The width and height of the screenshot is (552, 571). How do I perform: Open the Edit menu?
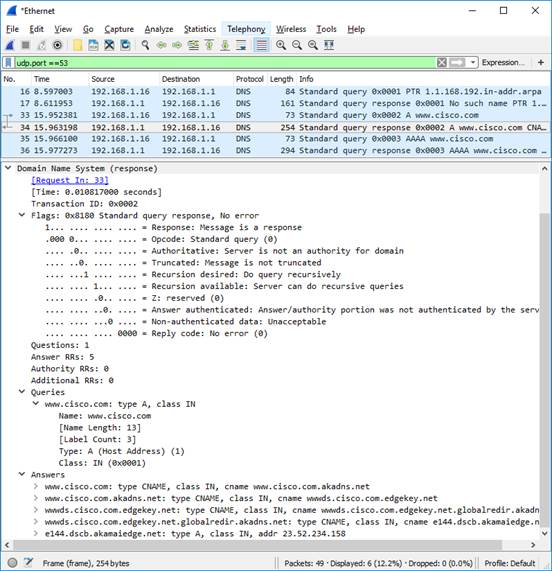click(x=36, y=29)
